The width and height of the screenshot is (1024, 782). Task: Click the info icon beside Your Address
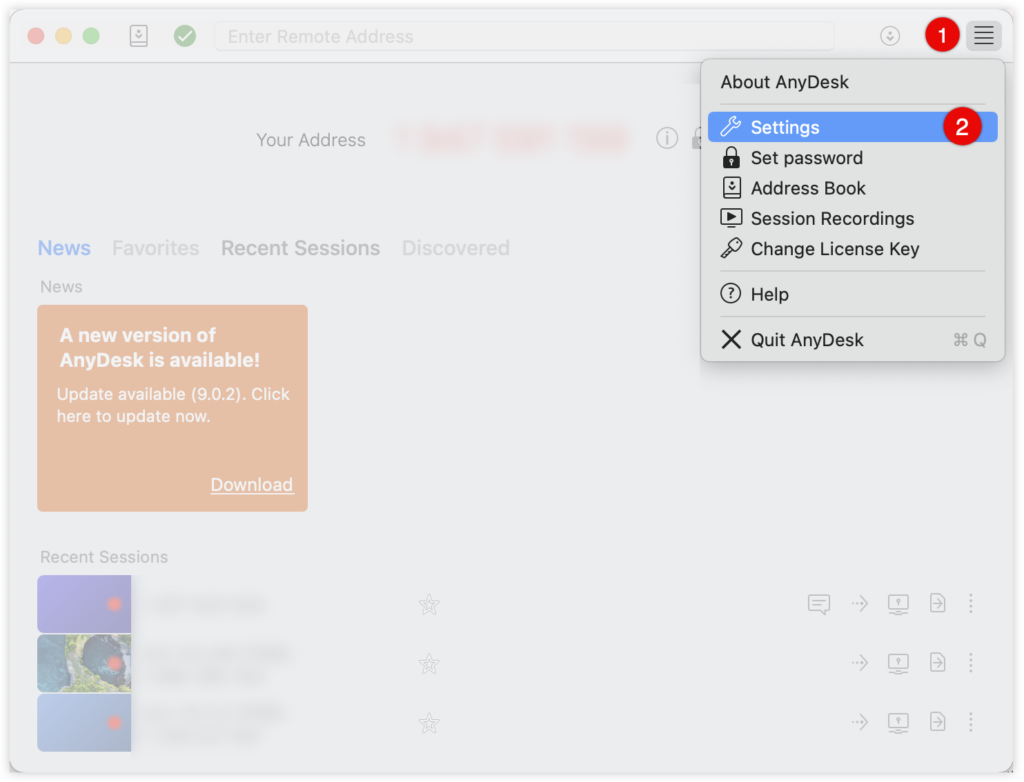[667, 138]
